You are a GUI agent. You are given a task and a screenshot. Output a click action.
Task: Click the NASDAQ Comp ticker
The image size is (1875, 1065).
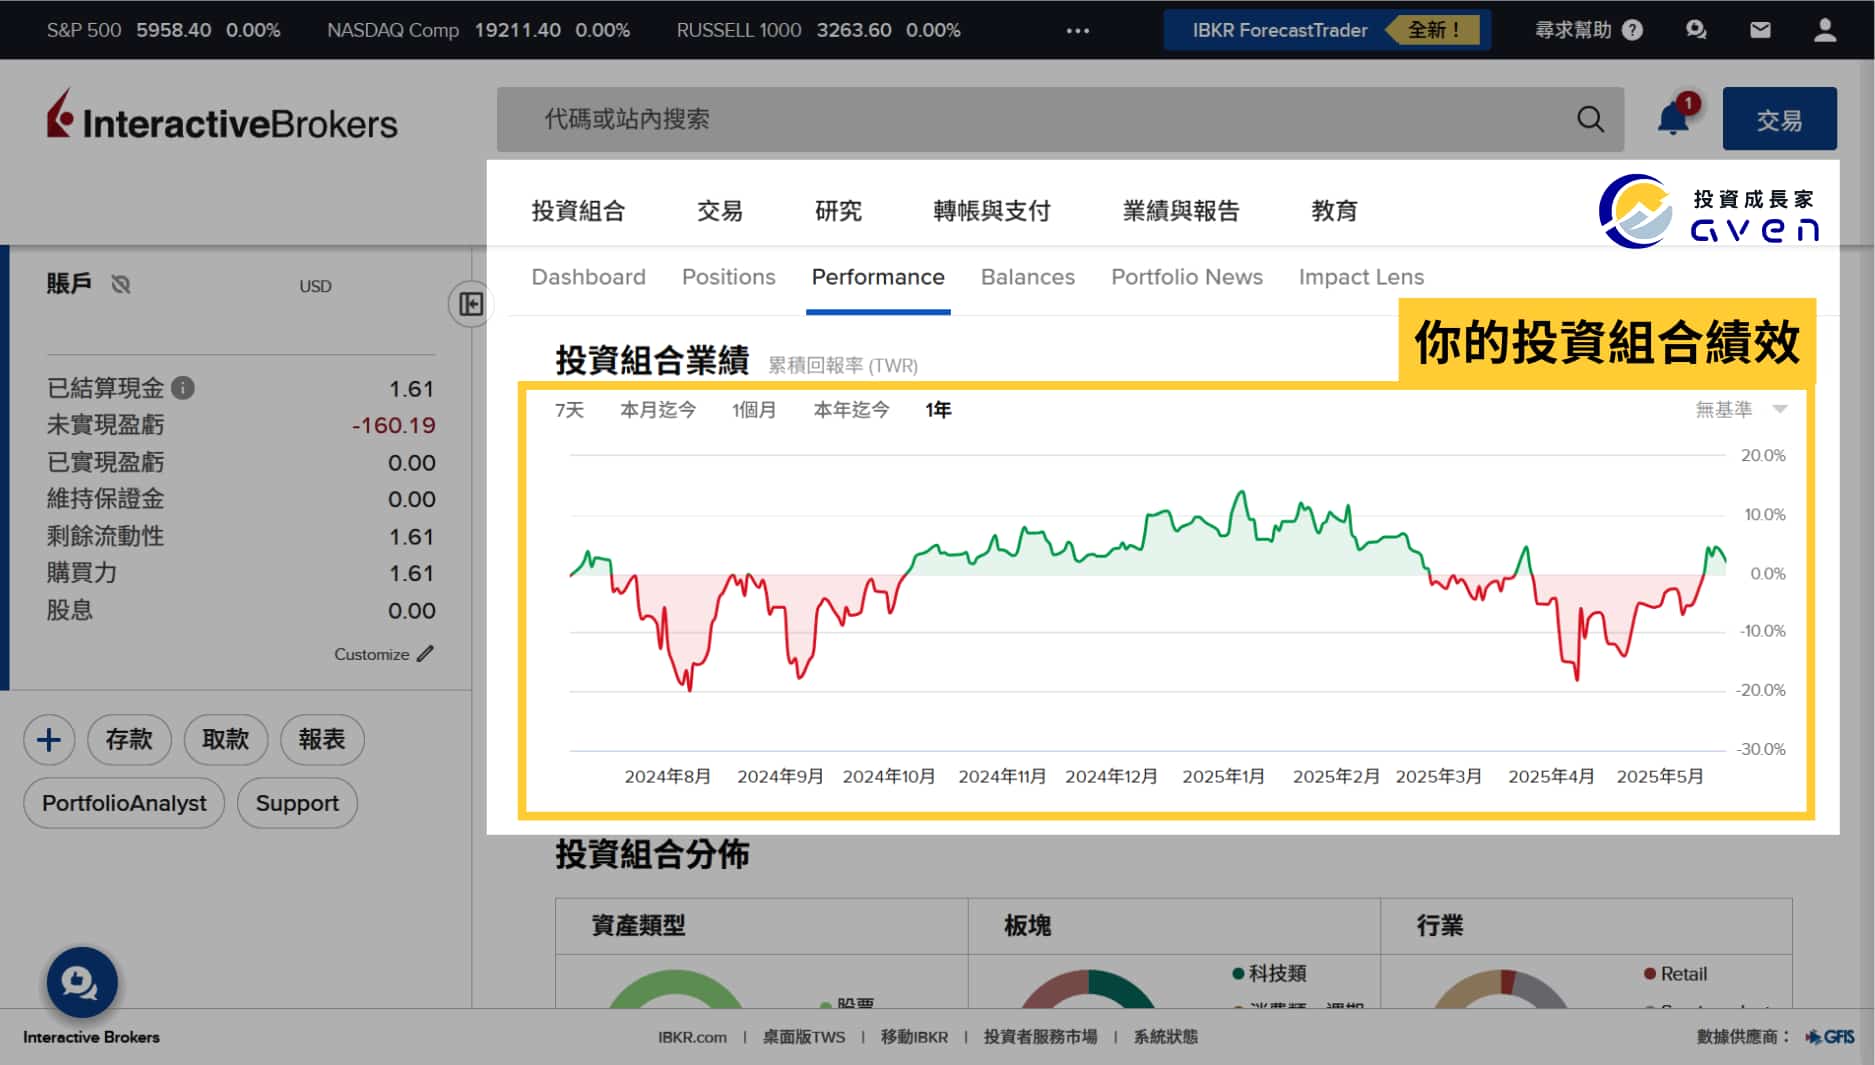coord(478,30)
